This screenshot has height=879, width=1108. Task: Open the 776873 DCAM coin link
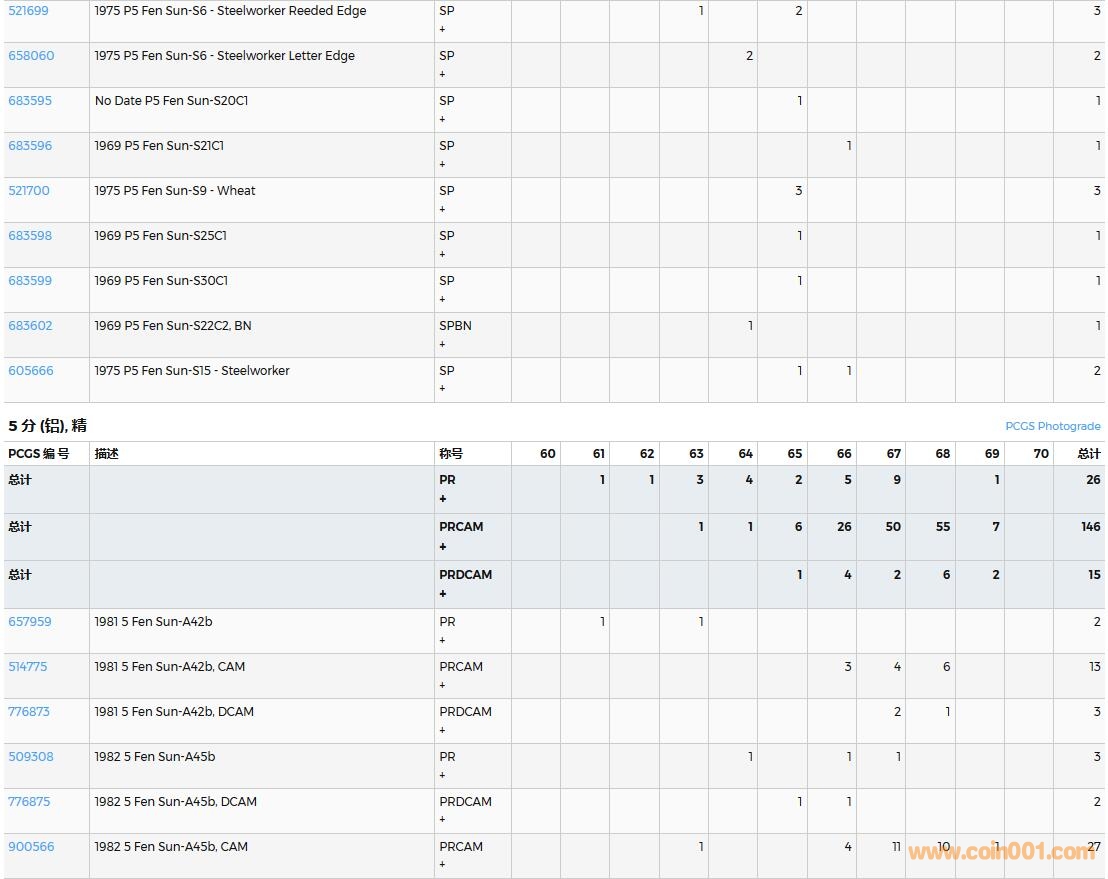point(29,712)
